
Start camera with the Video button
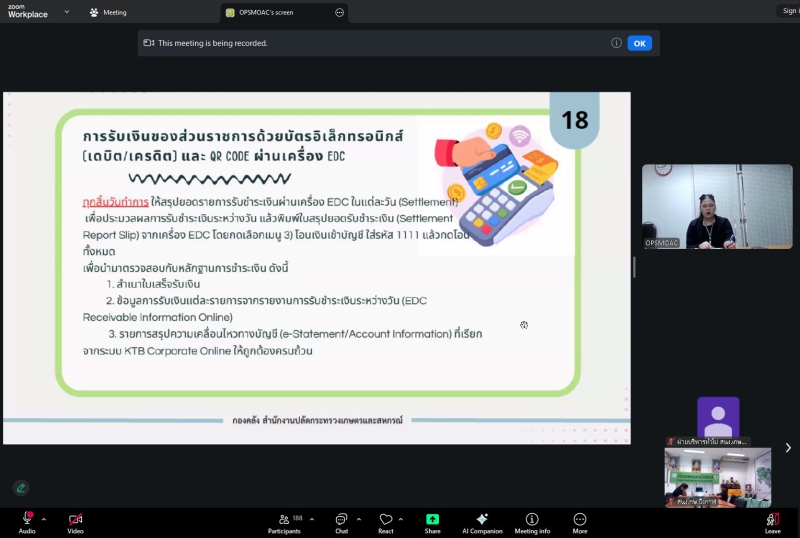pyautogui.click(x=75, y=519)
